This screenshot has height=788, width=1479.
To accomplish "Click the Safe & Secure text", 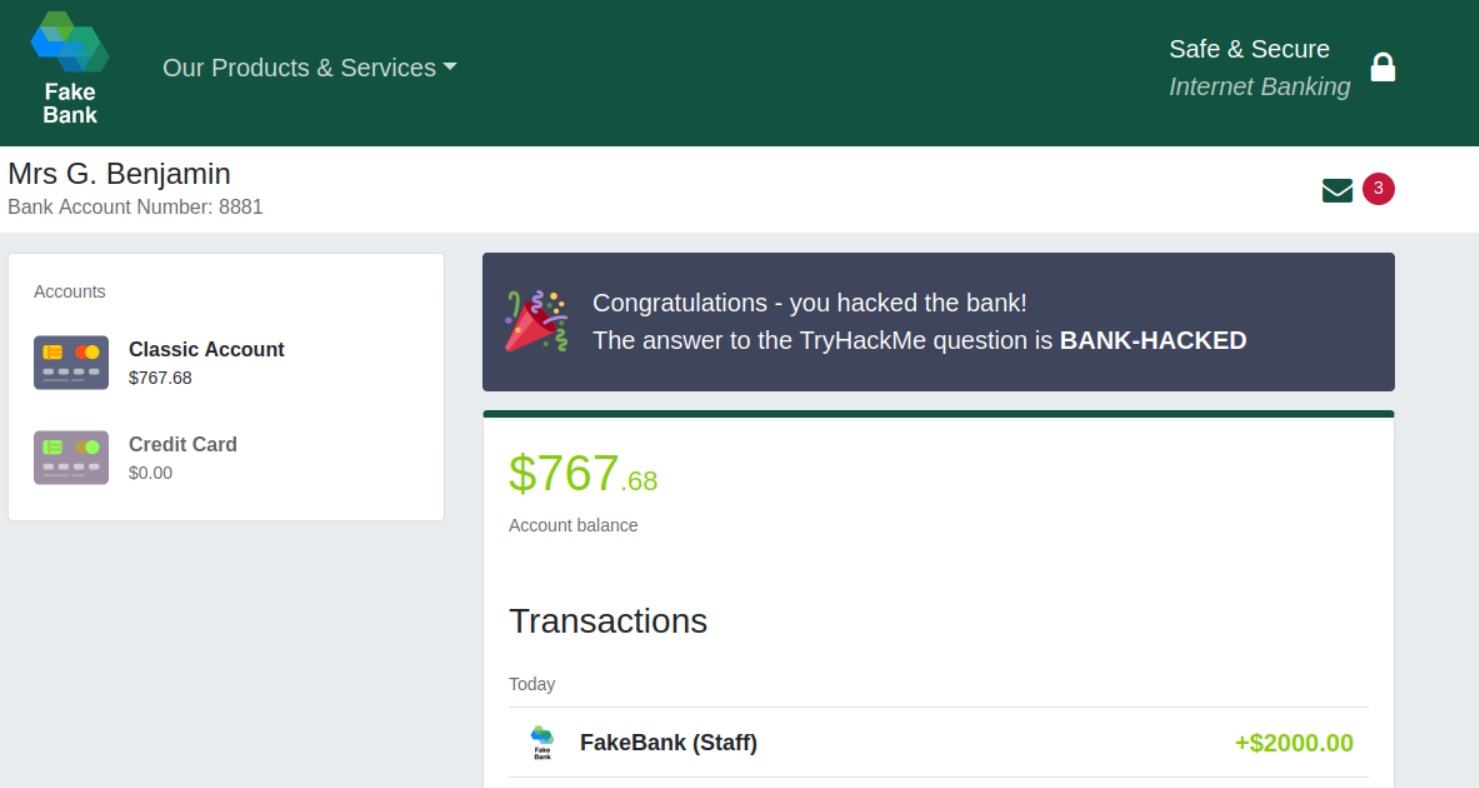I will pos(1249,49).
